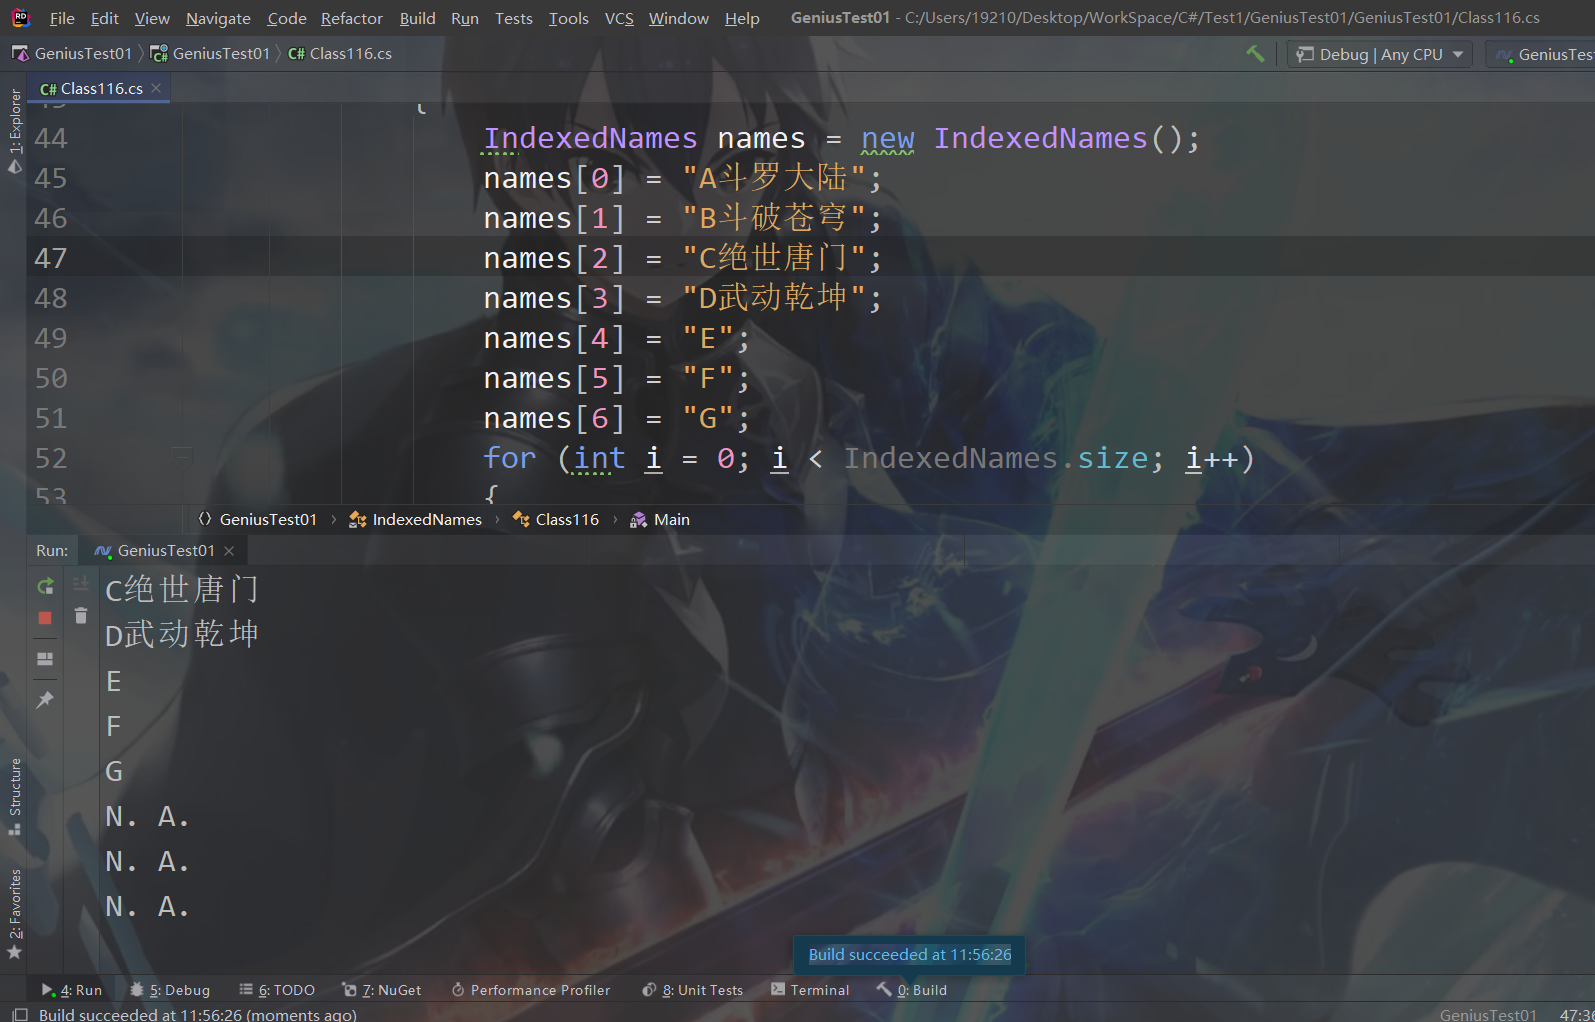The image size is (1595, 1022).
Task: Open the Help menu
Action: (x=742, y=18)
